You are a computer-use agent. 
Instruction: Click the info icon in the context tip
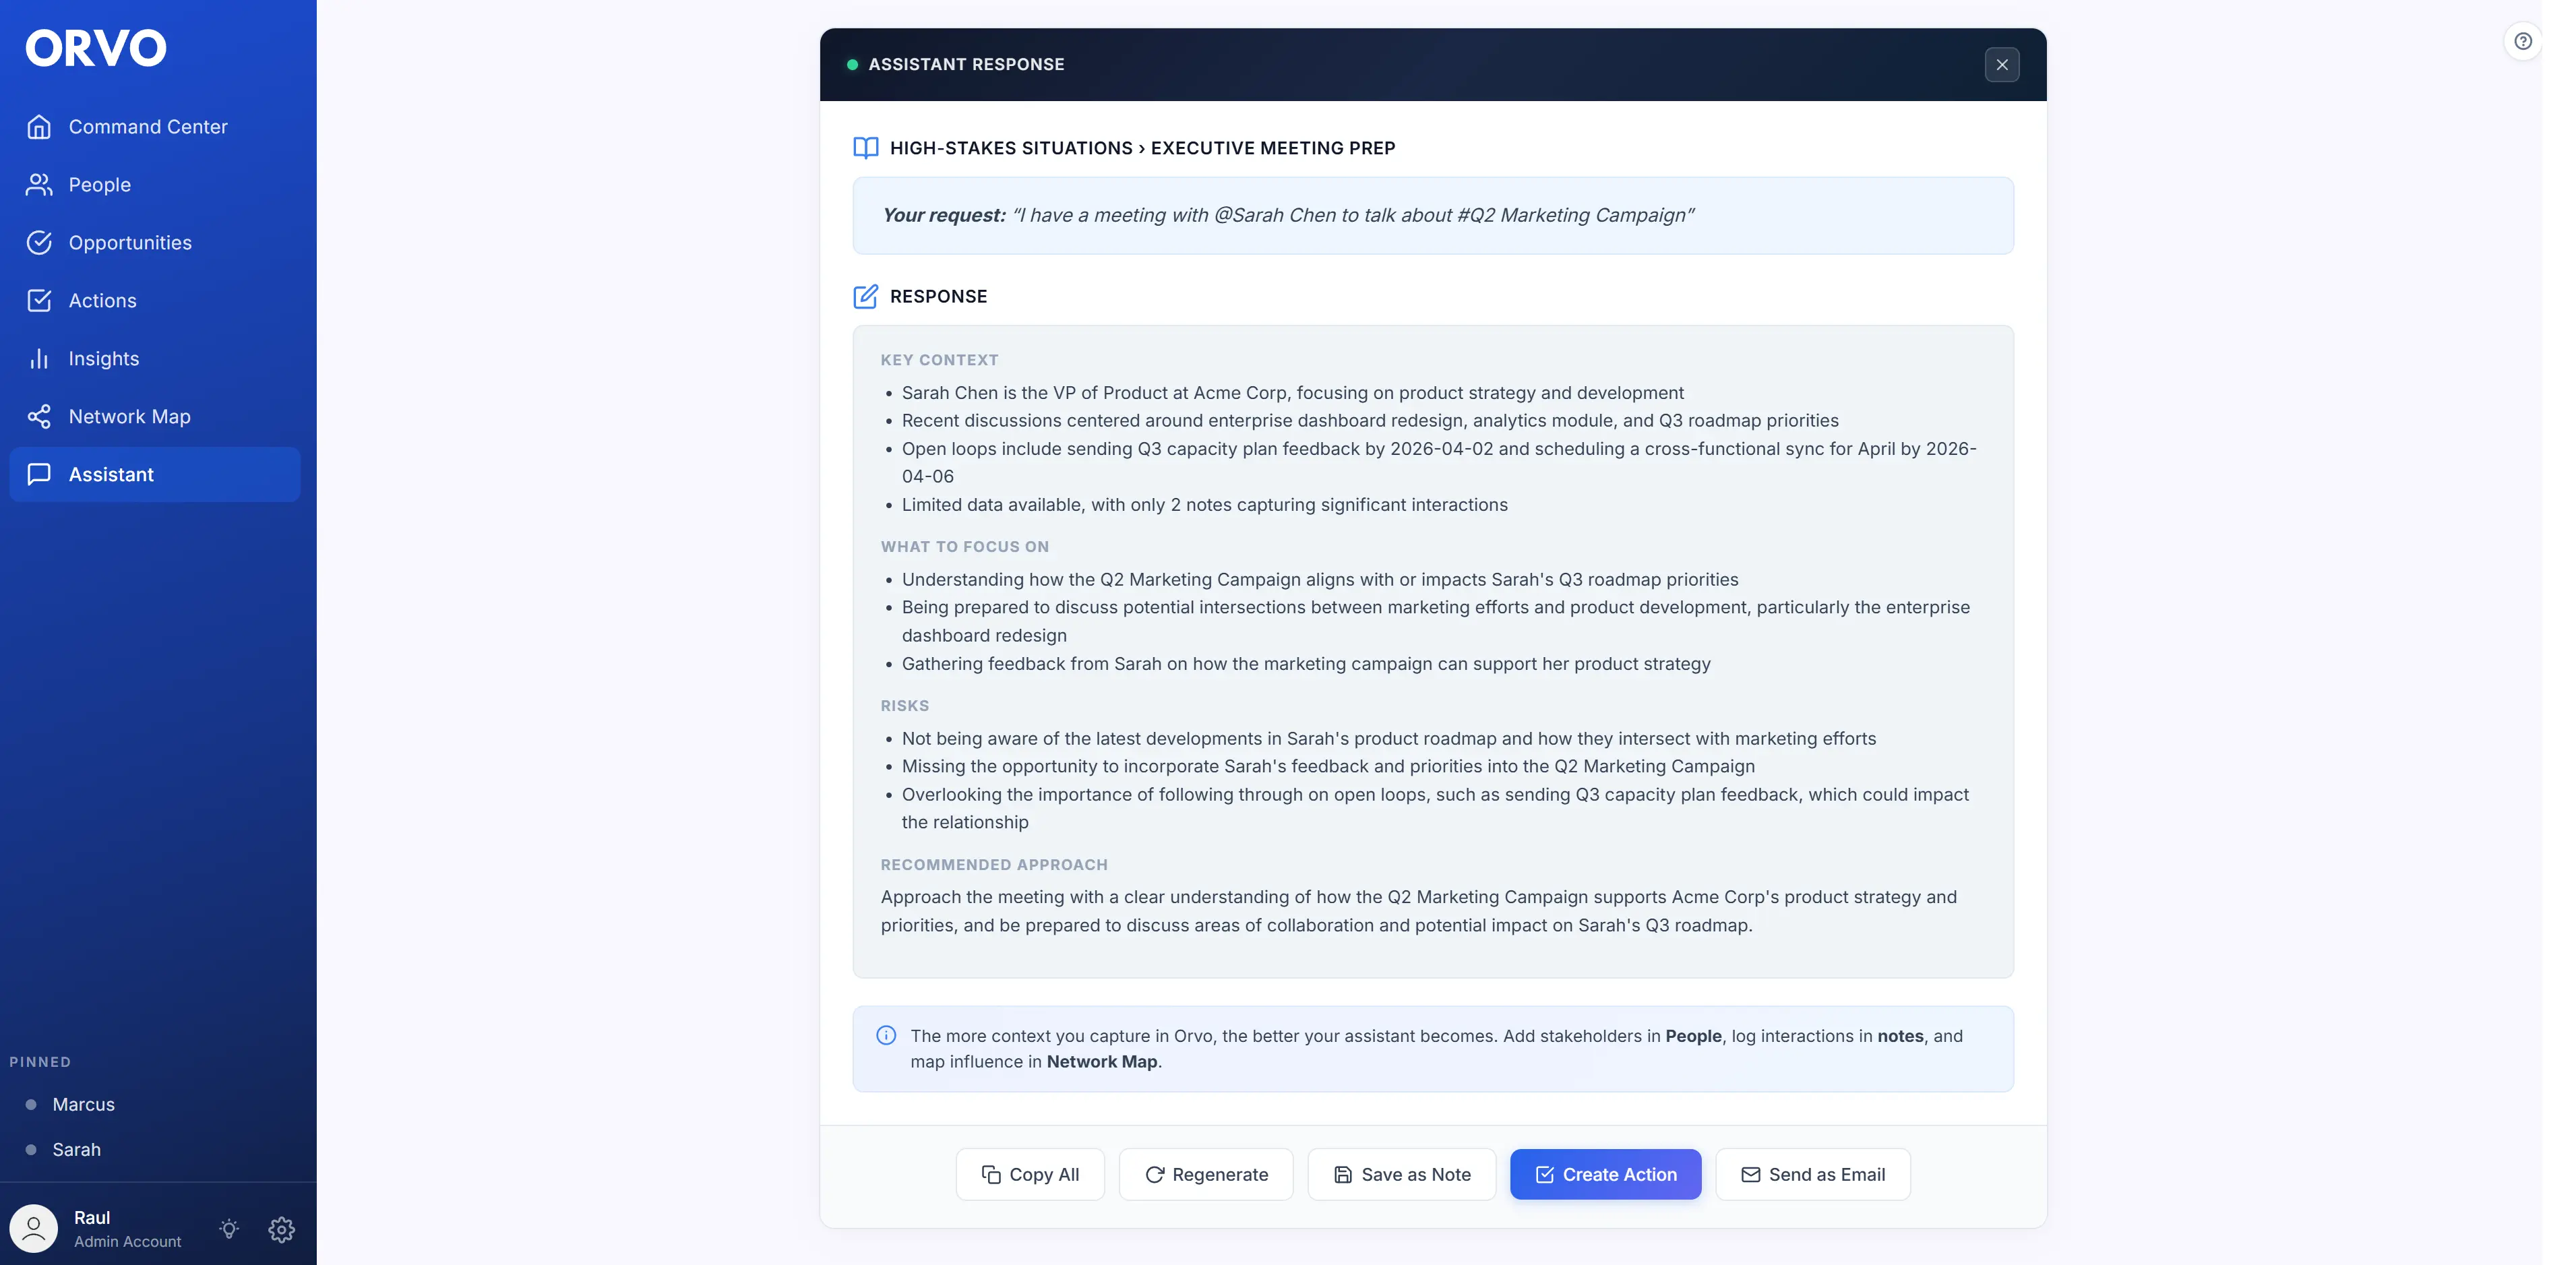[x=886, y=1035]
